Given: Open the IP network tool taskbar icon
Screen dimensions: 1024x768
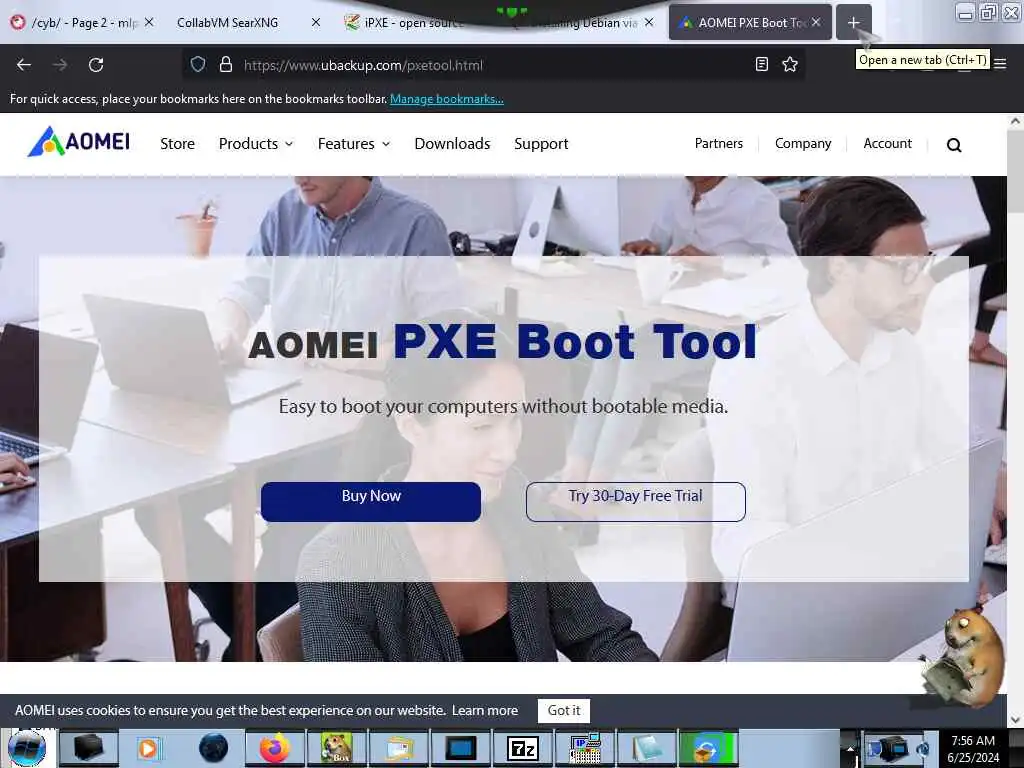Looking at the screenshot, I should tap(584, 748).
